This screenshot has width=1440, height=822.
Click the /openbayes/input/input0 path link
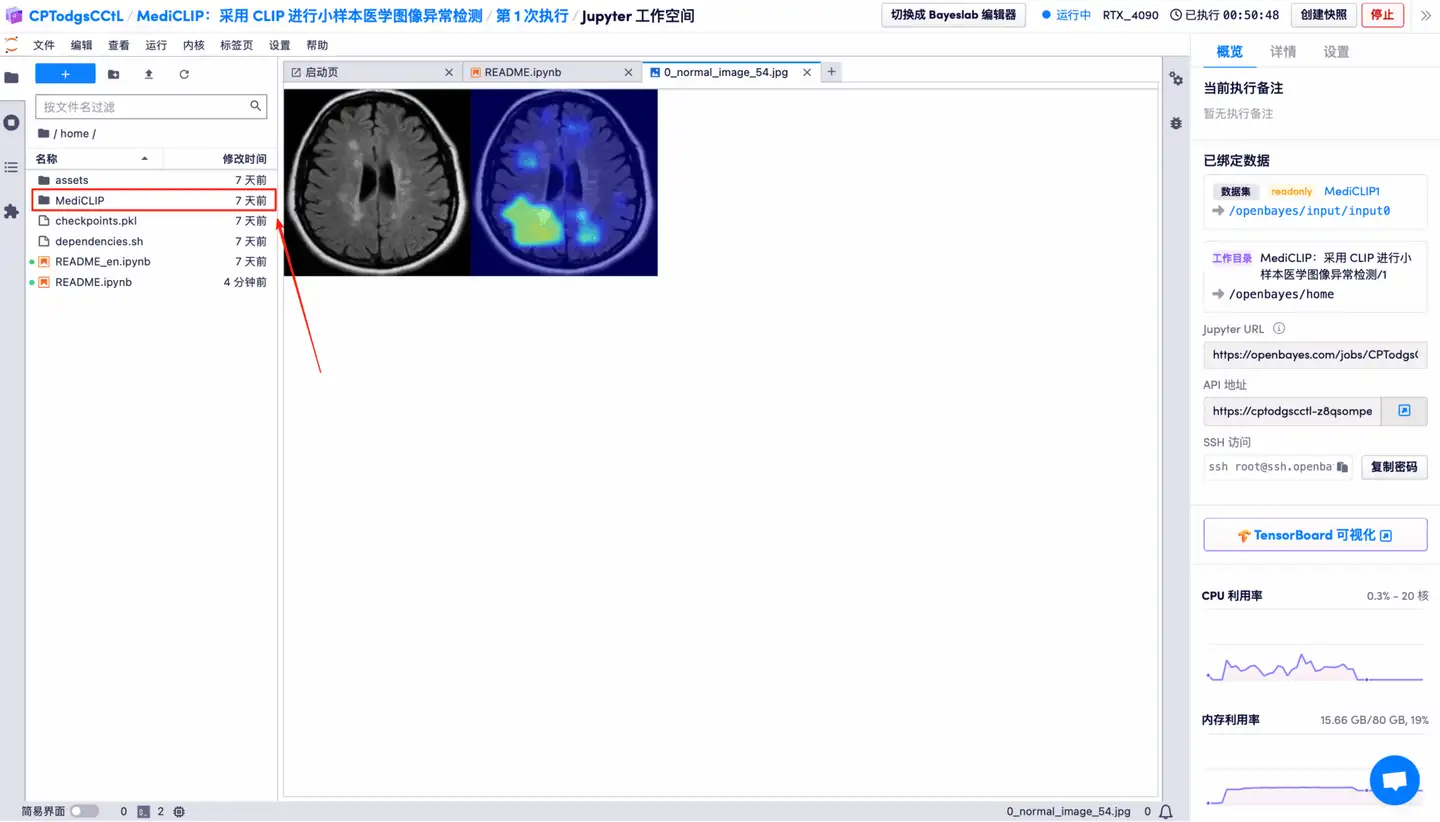(x=1309, y=211)
